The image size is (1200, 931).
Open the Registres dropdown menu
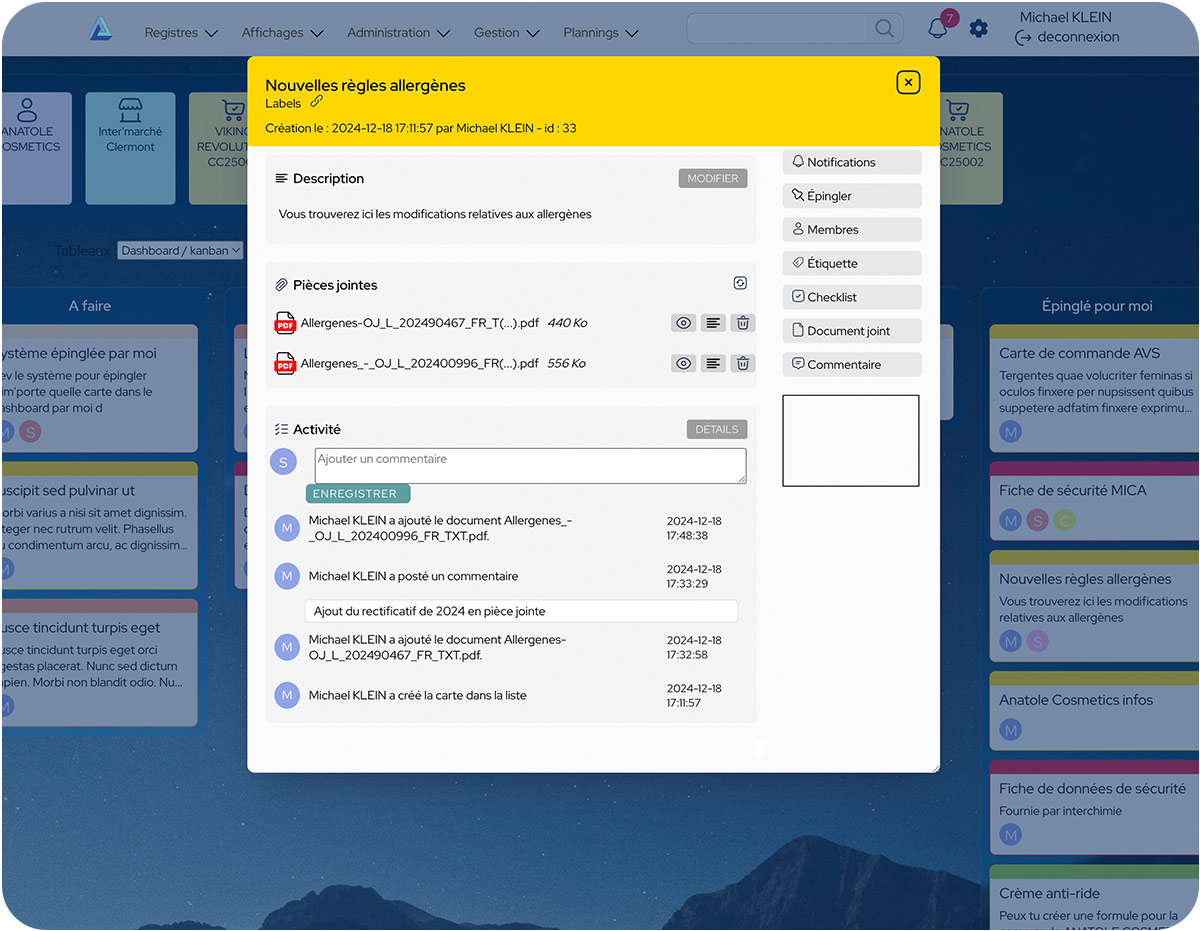point(181,33)
